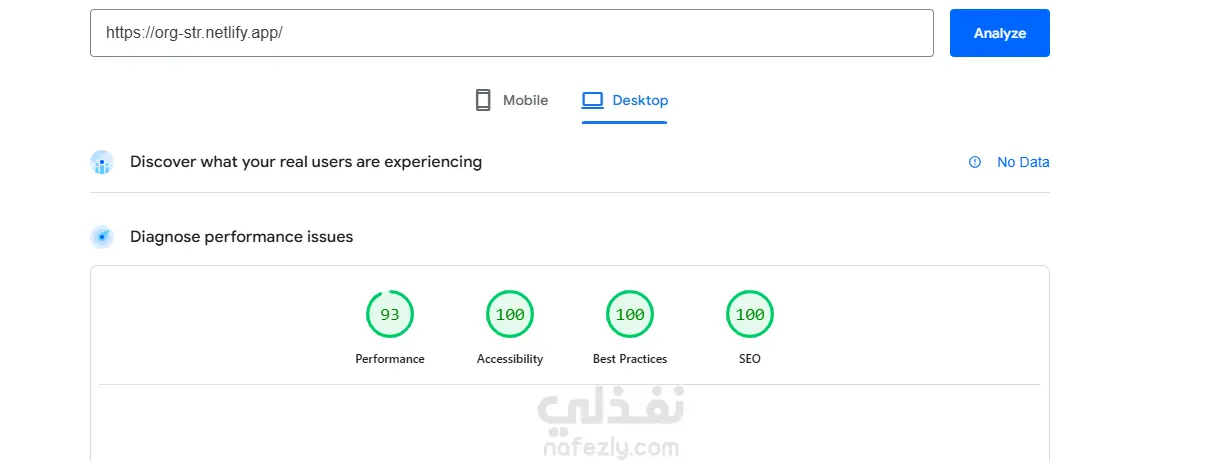
Task: Switch to the Desktop tab label
Action: pyautogui.click(x=640, y=100)
